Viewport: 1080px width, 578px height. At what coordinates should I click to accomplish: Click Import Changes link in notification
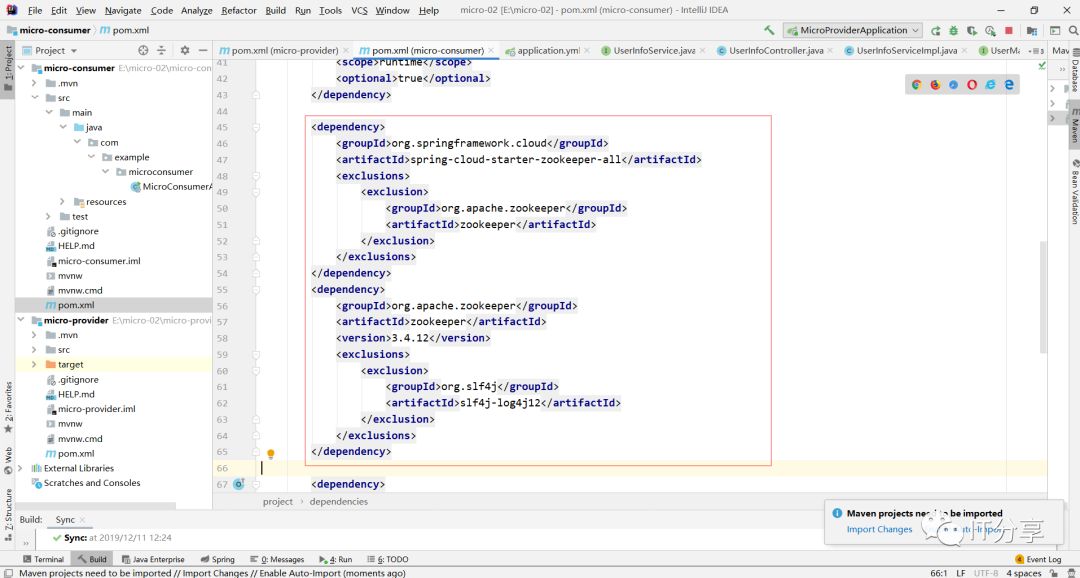[880, 529]
